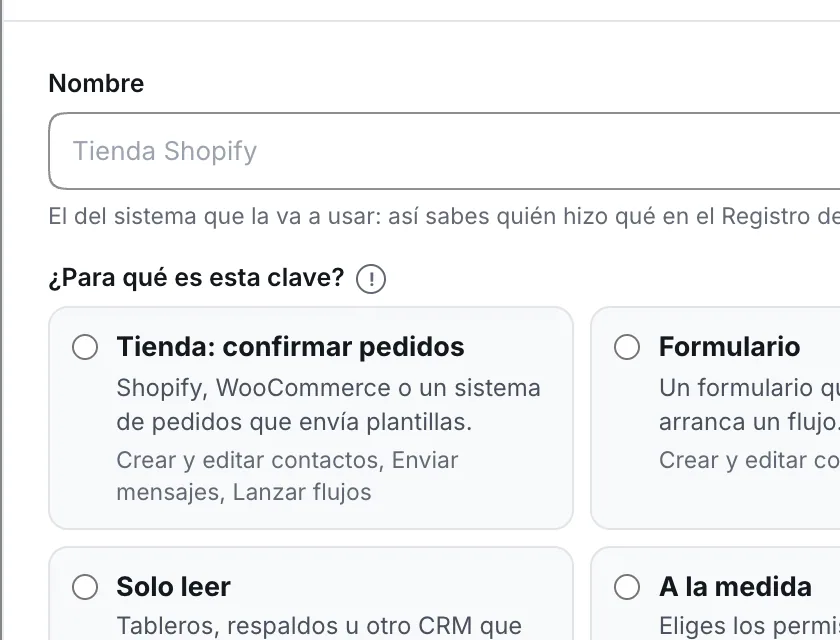This screenshot has width=840, height=640.
Task: Click the Un formulario description in the Formulario card
Action: point(749,405)
